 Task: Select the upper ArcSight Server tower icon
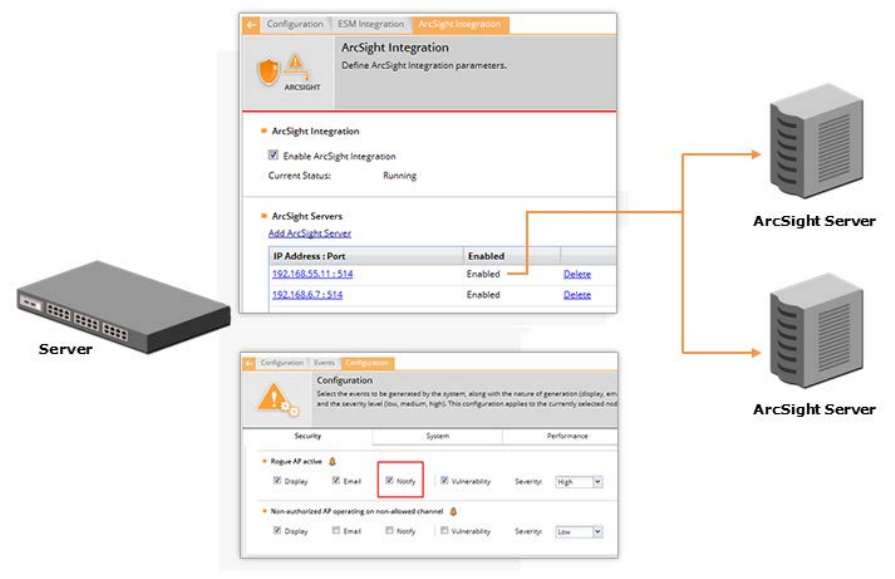(816, 141)
